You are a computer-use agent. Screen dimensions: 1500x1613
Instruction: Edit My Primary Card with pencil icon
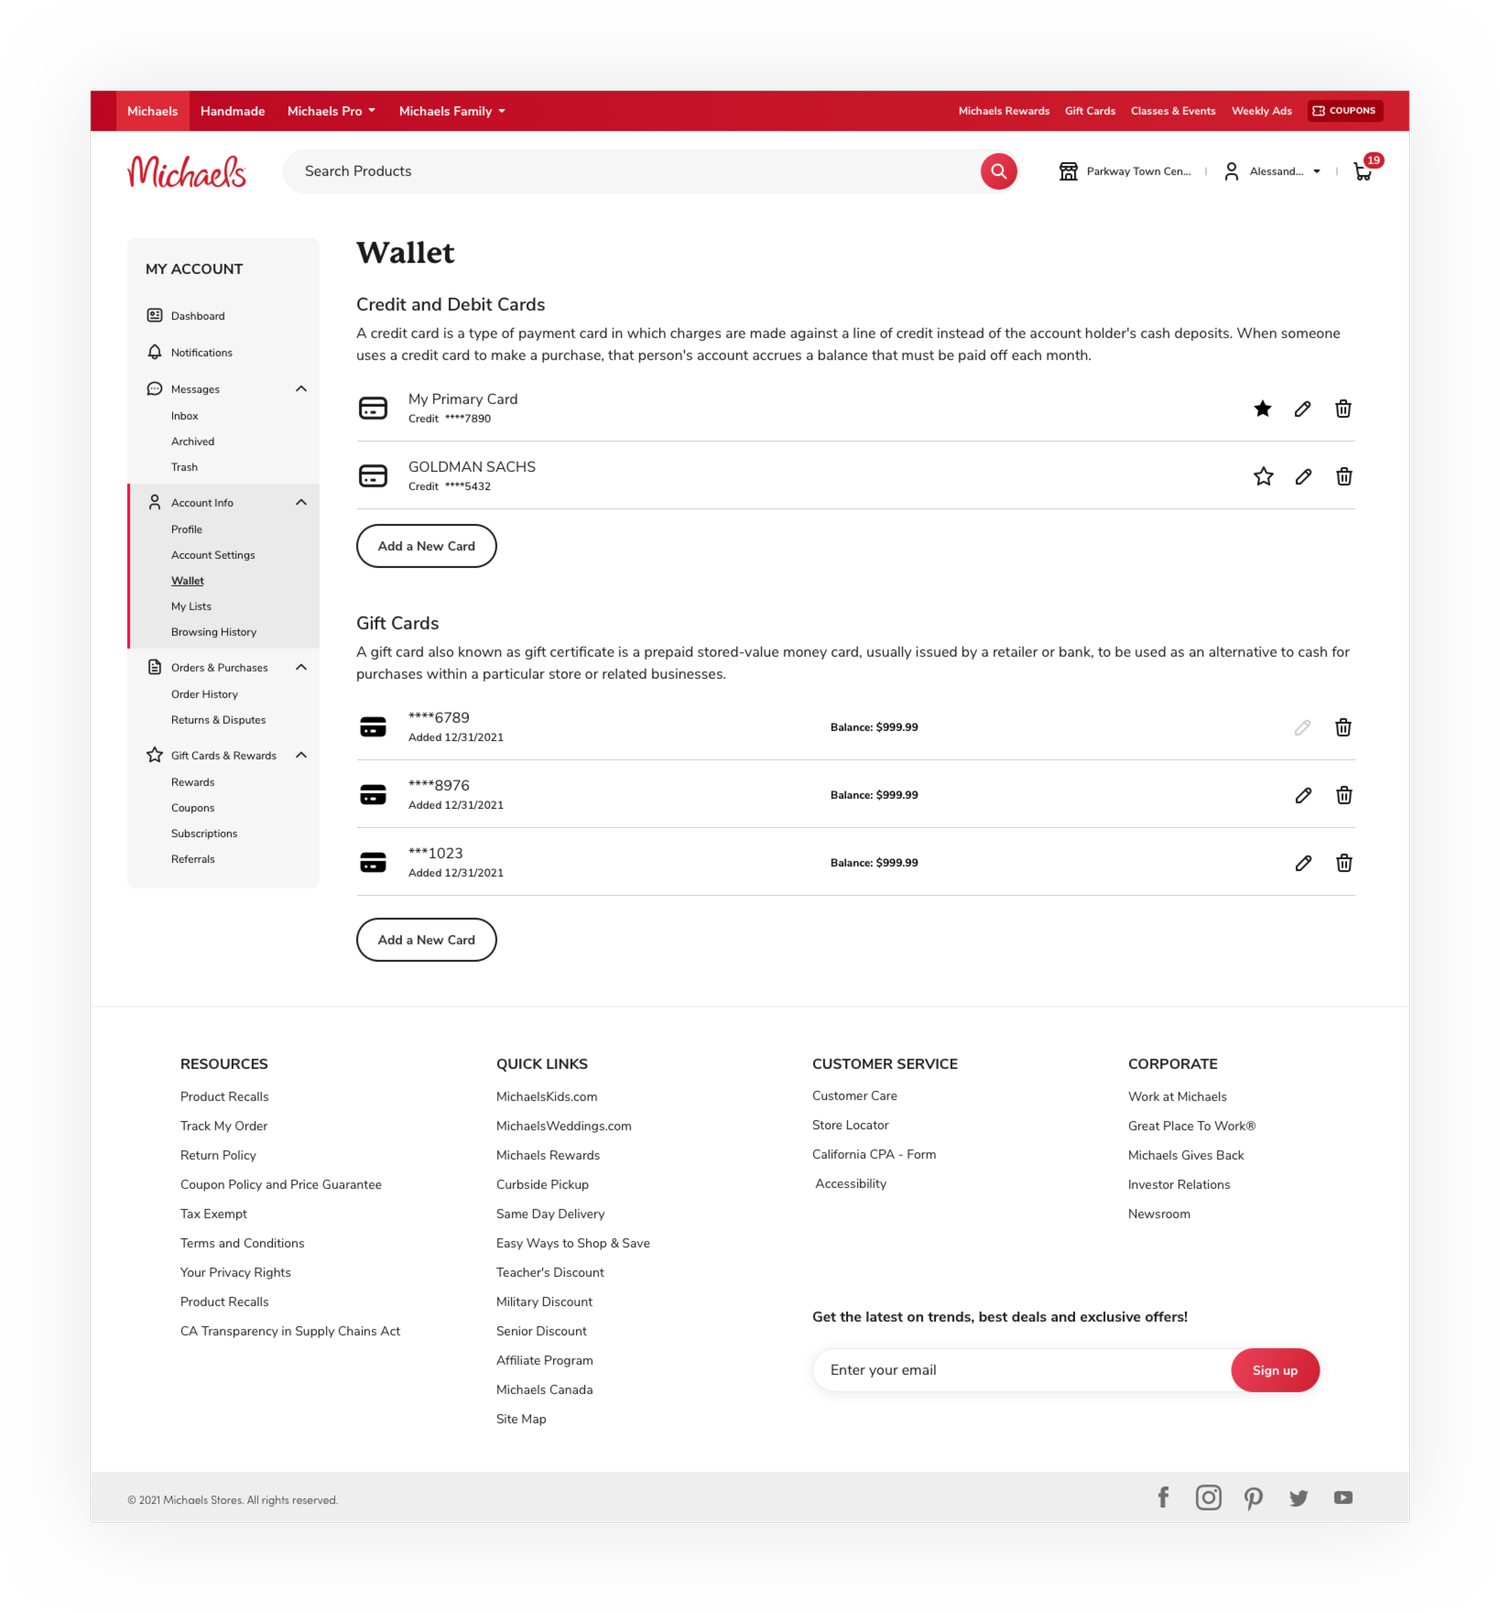(x=1302, y=408)
